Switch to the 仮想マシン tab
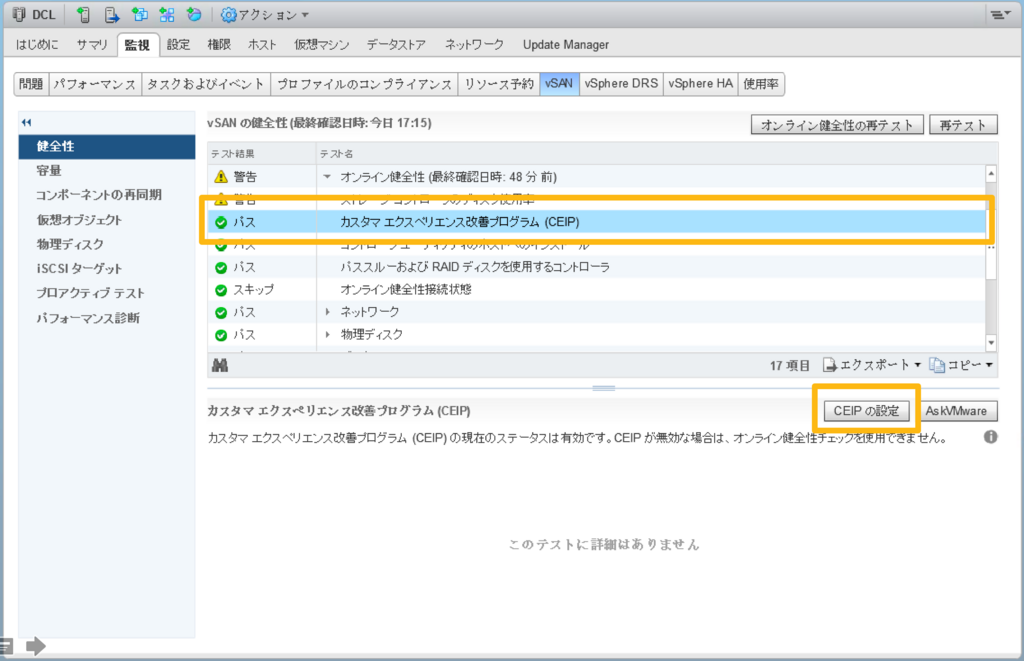This screenshot has height=661, width=1024. (321, 44)
